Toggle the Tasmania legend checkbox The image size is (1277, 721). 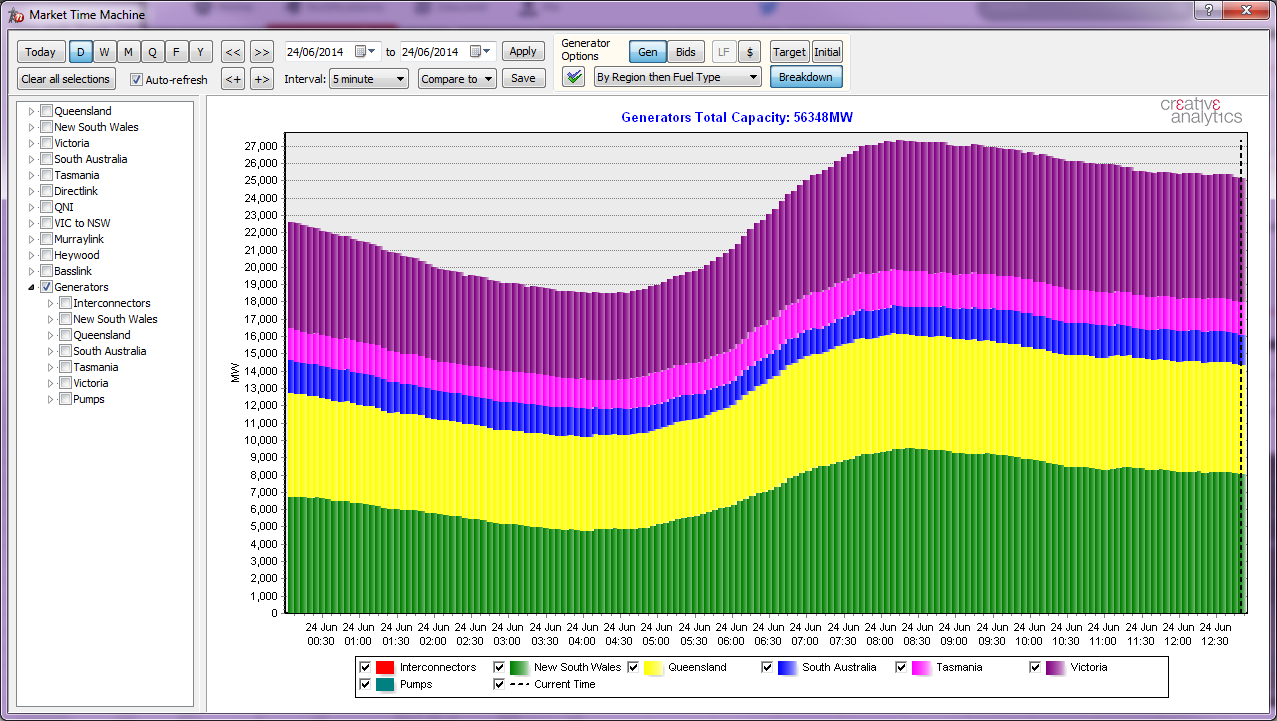(x=901, y=667)
